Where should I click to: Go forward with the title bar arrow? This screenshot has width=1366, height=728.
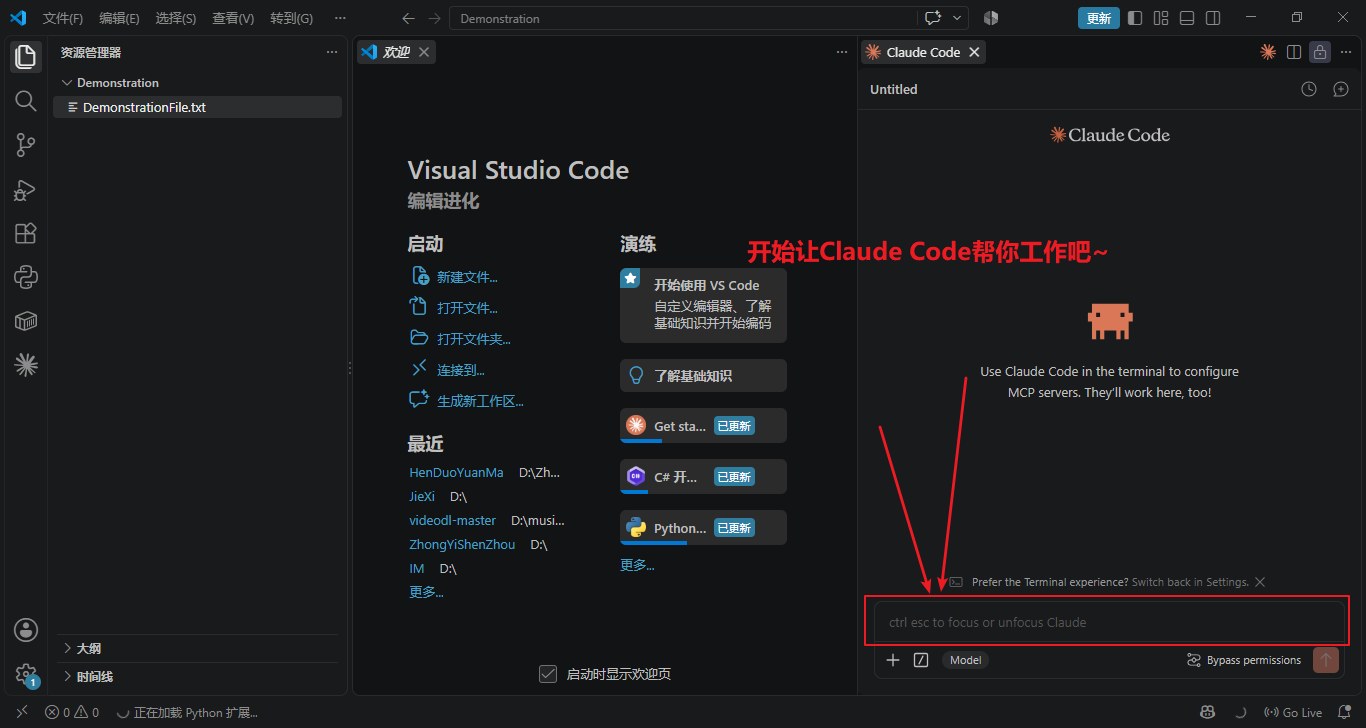(434, 18)
